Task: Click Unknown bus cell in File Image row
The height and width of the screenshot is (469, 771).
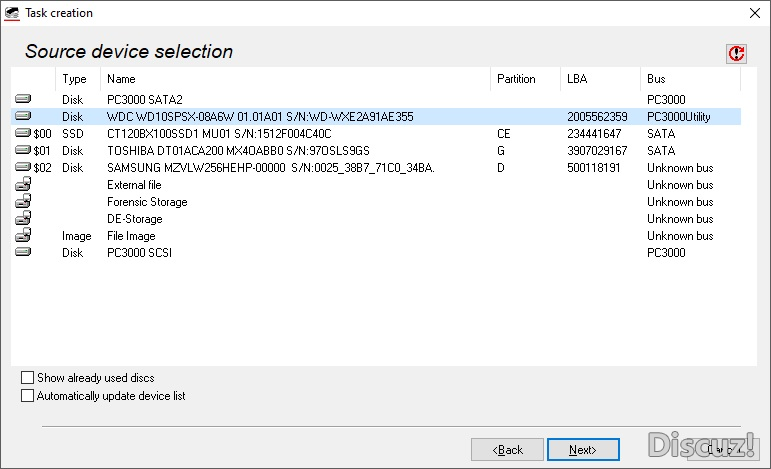Action: 680,236
